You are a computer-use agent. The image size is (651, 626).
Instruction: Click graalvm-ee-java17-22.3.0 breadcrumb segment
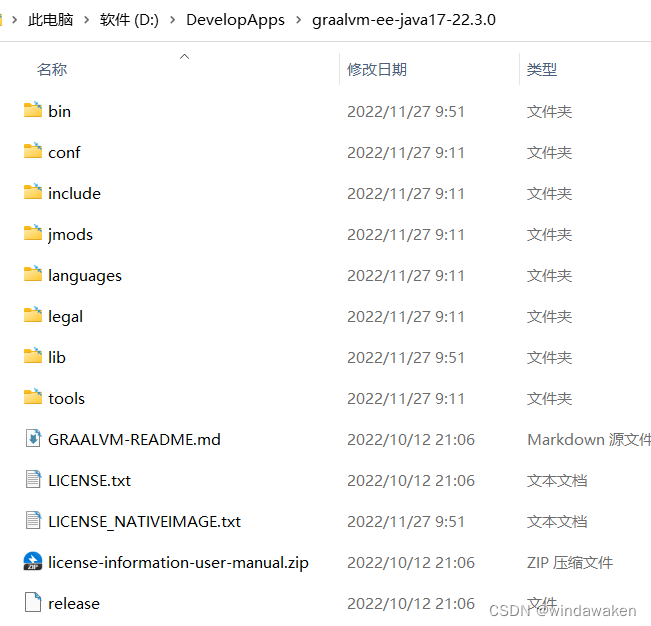coord(404,20)
